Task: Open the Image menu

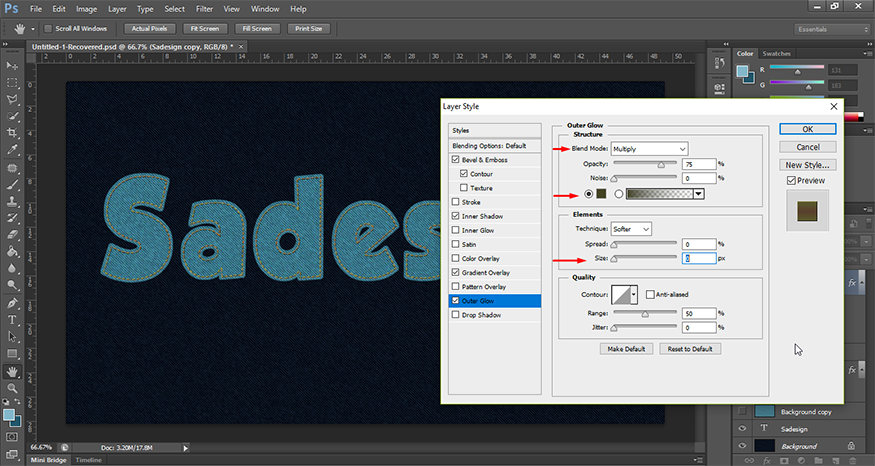Action: tap(86, 9)
